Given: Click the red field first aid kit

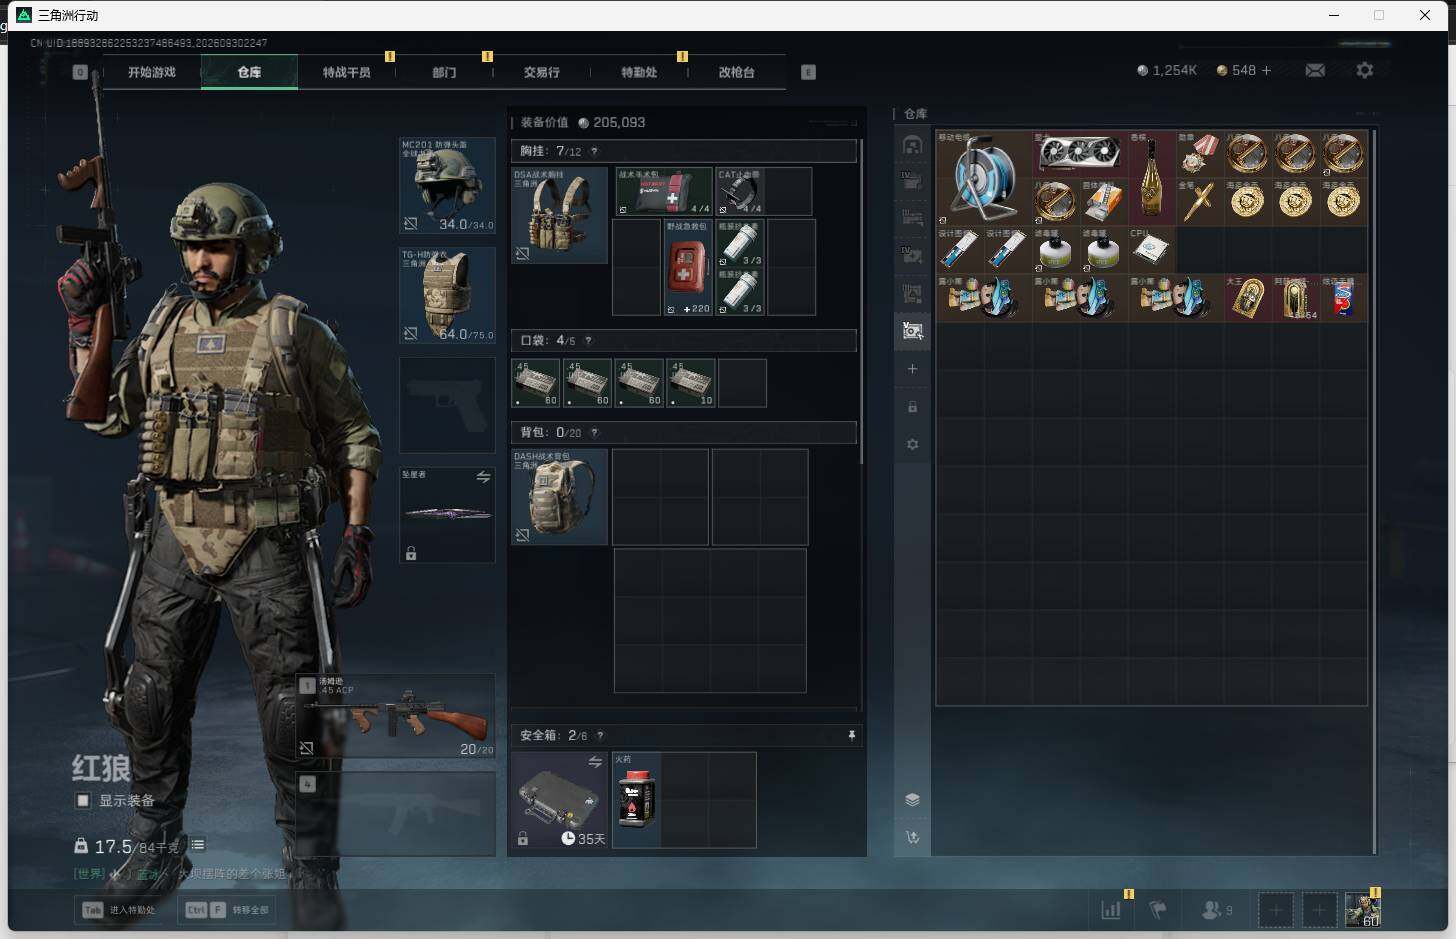Looking at the screenshot, I should tap(687, 267).
